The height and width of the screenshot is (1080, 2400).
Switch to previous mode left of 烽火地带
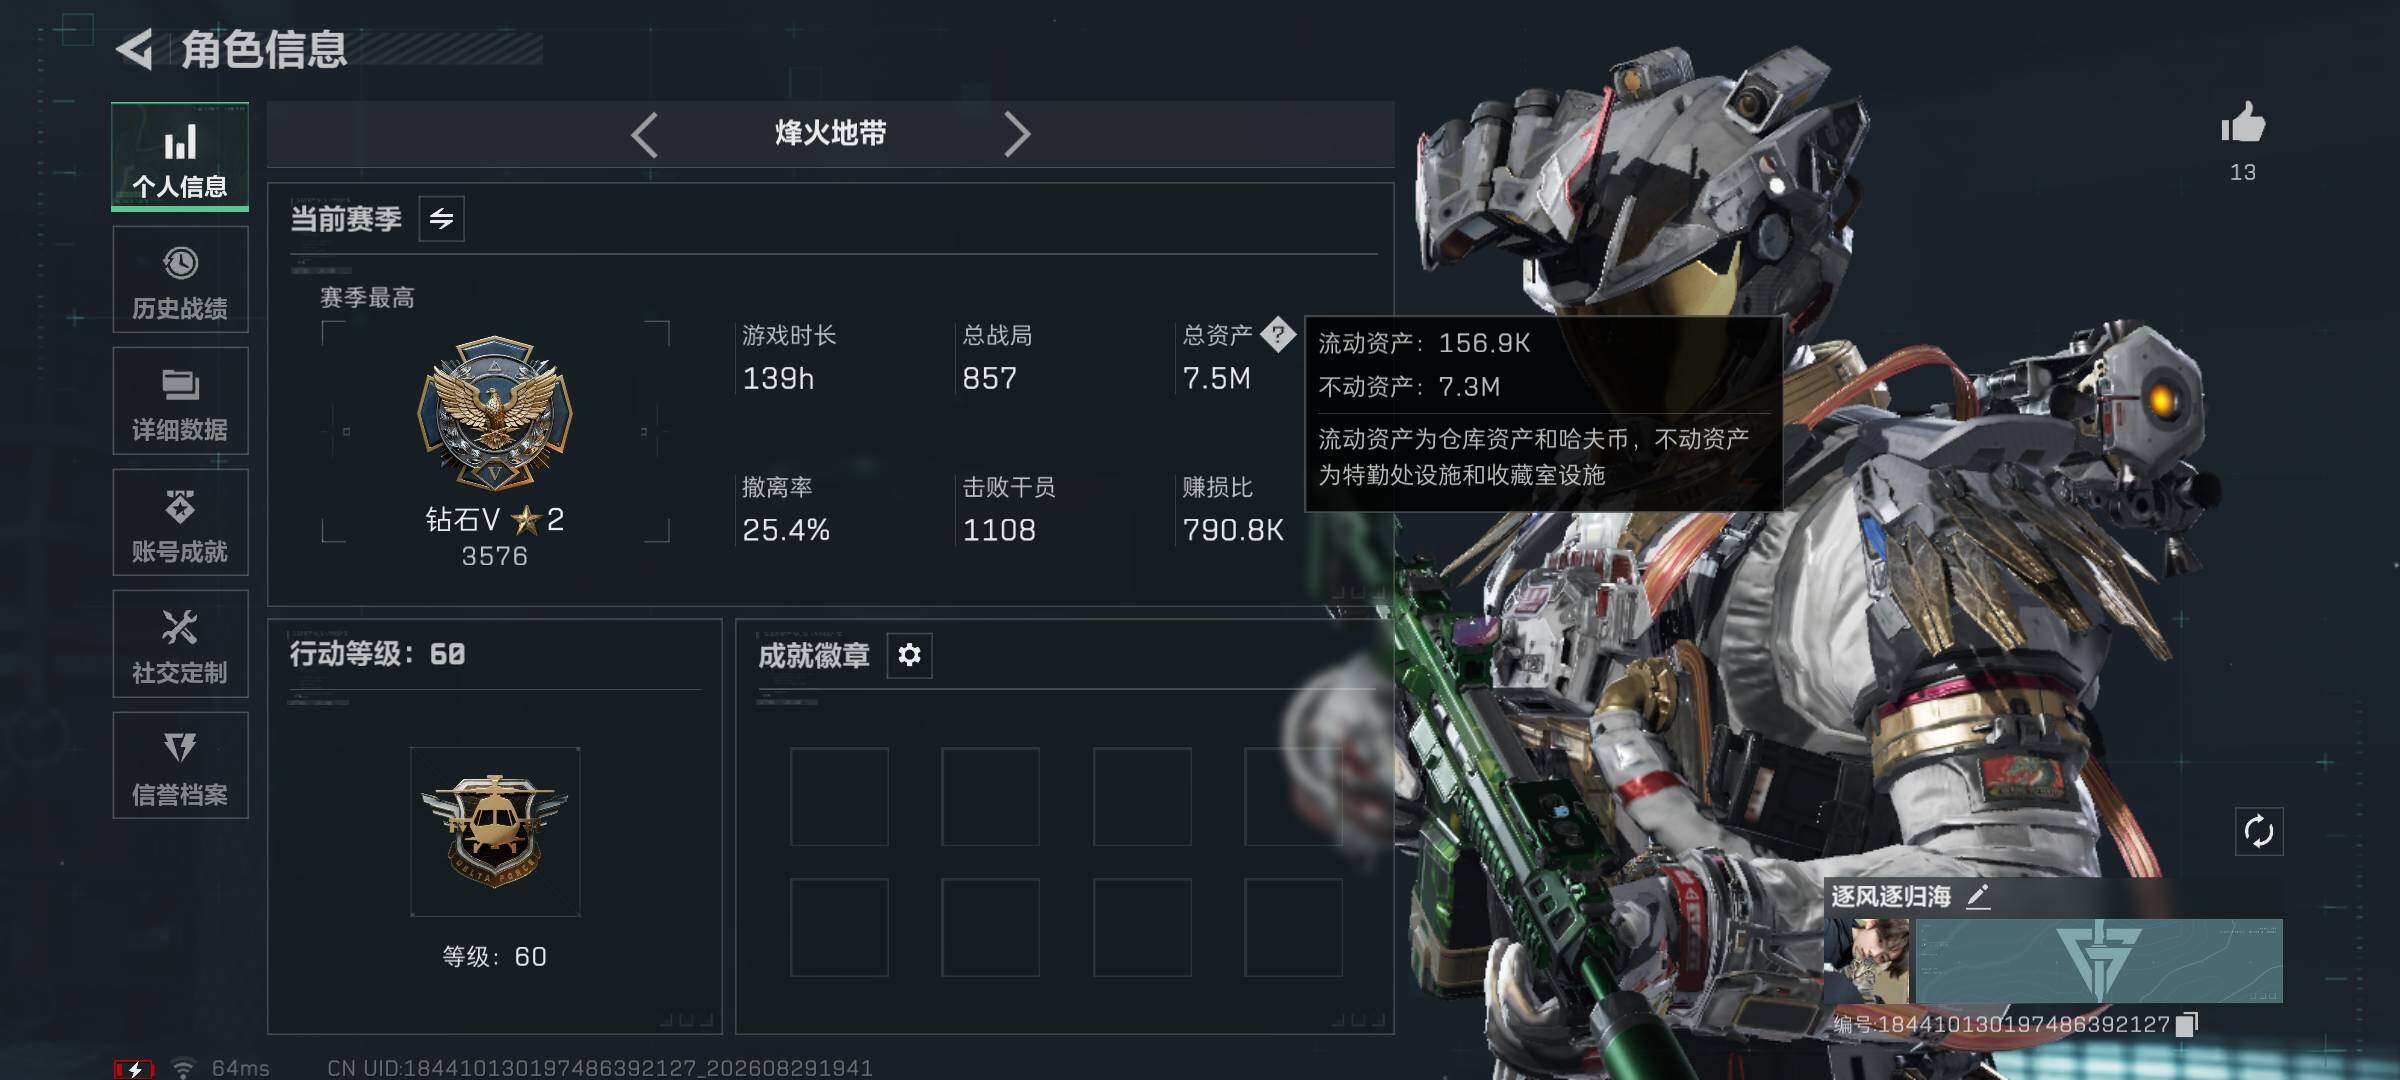[645, 134]
